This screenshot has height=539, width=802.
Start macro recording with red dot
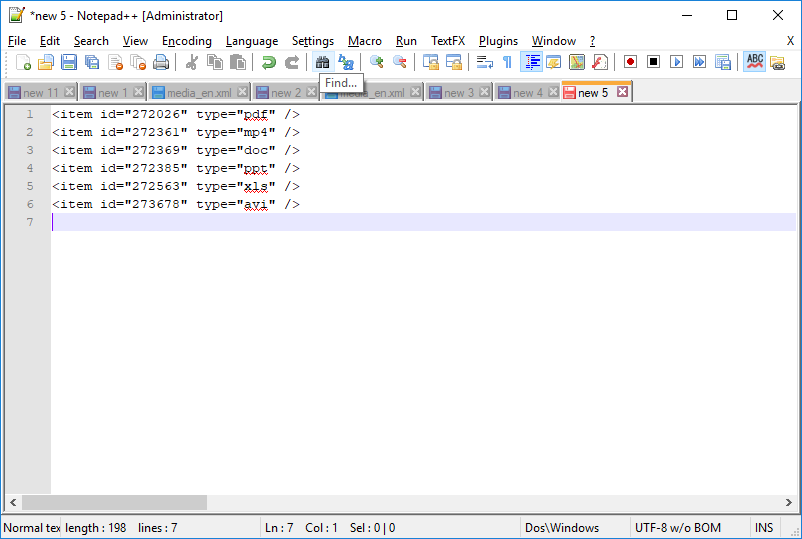tap(630, 62)
